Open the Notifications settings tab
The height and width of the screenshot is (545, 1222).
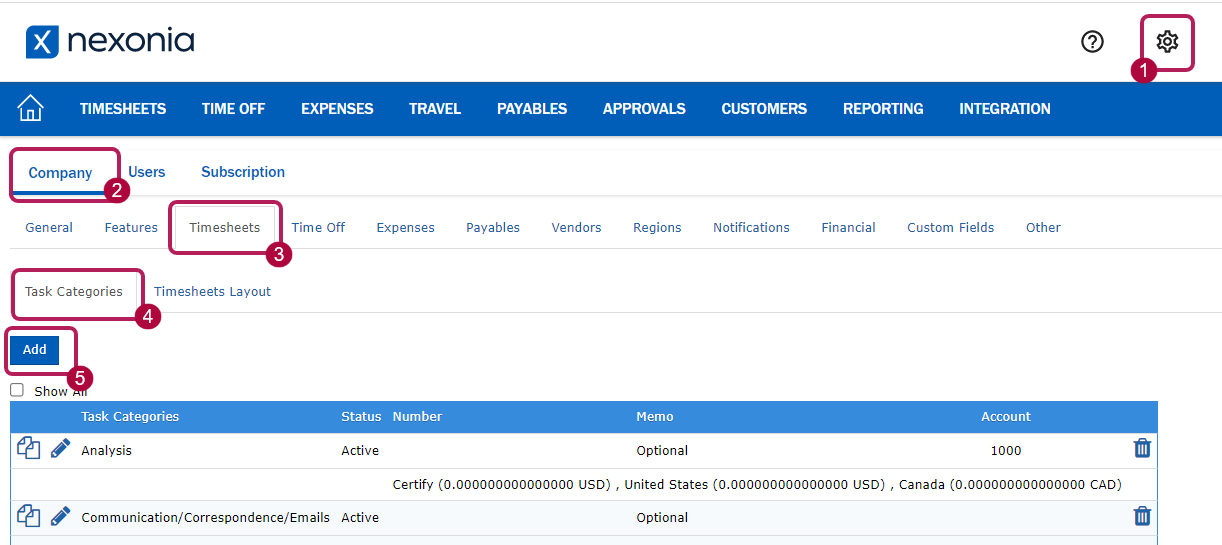point(751,228)
